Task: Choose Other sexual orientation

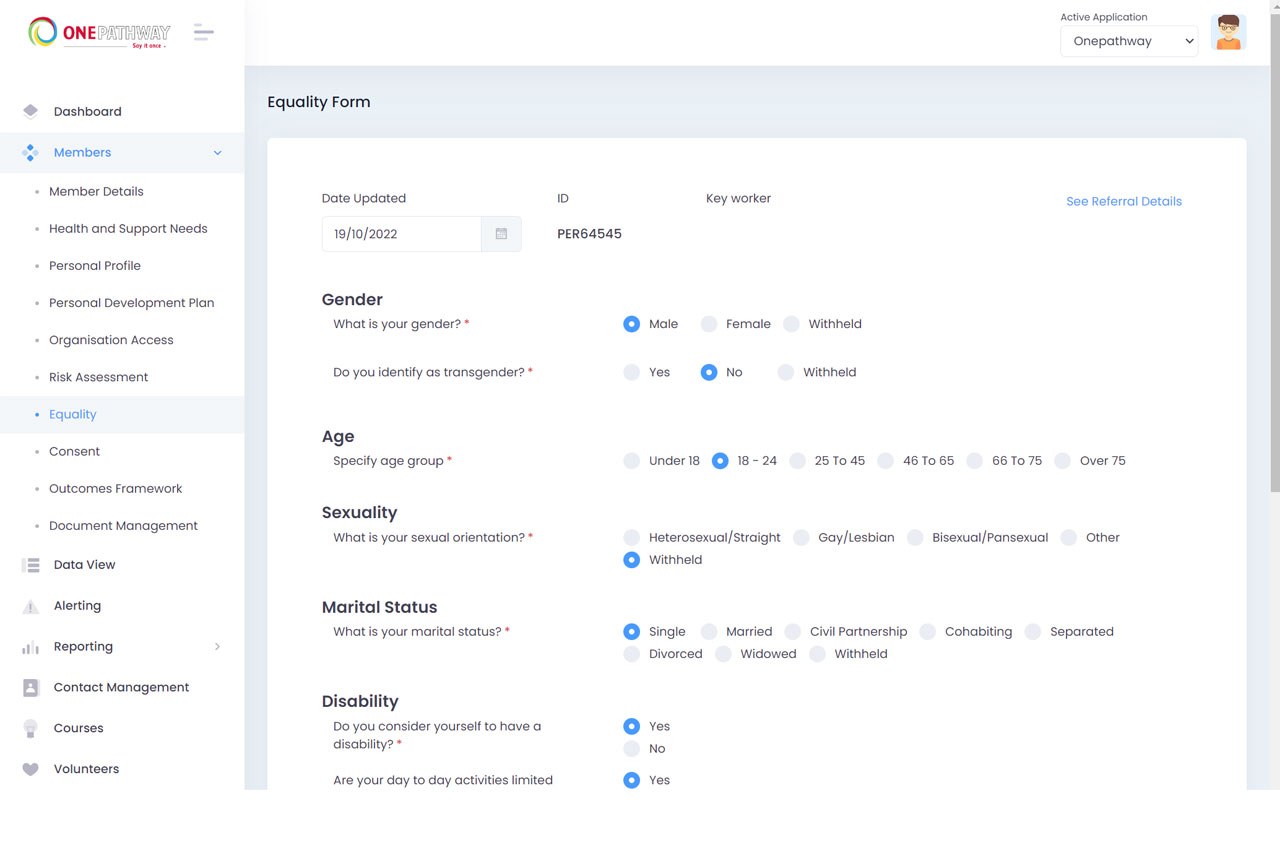Action: pos(1068,538)
